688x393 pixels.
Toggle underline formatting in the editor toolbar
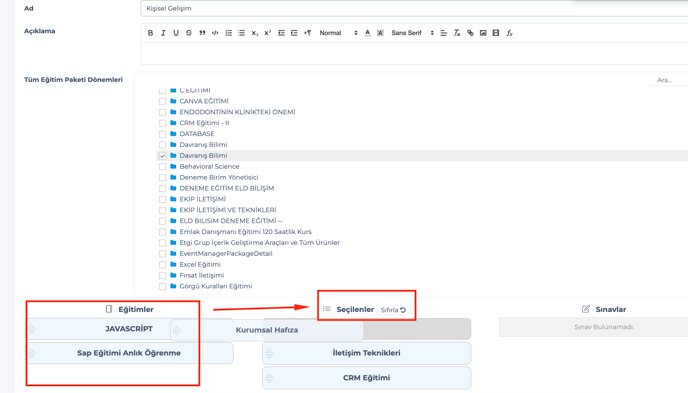coord(176,33)
